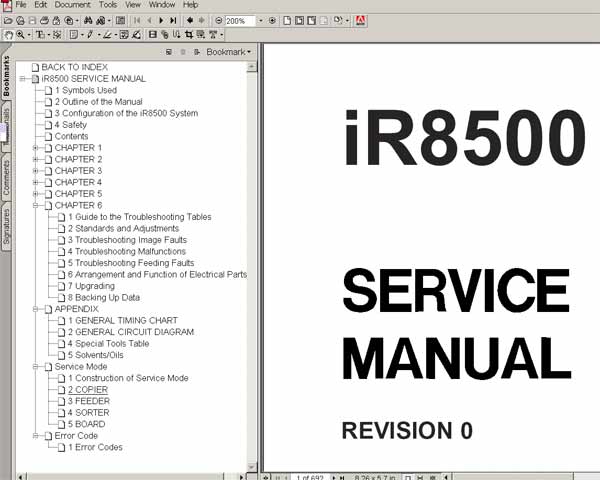
Task: Open the zoom percentage dropdown arrow
Action: tap(261, 20)
